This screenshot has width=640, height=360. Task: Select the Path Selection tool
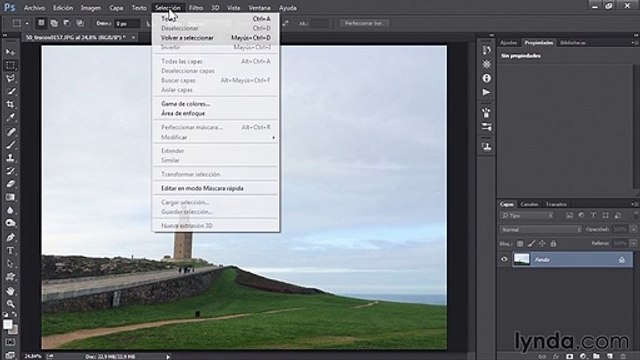(11, 263)
